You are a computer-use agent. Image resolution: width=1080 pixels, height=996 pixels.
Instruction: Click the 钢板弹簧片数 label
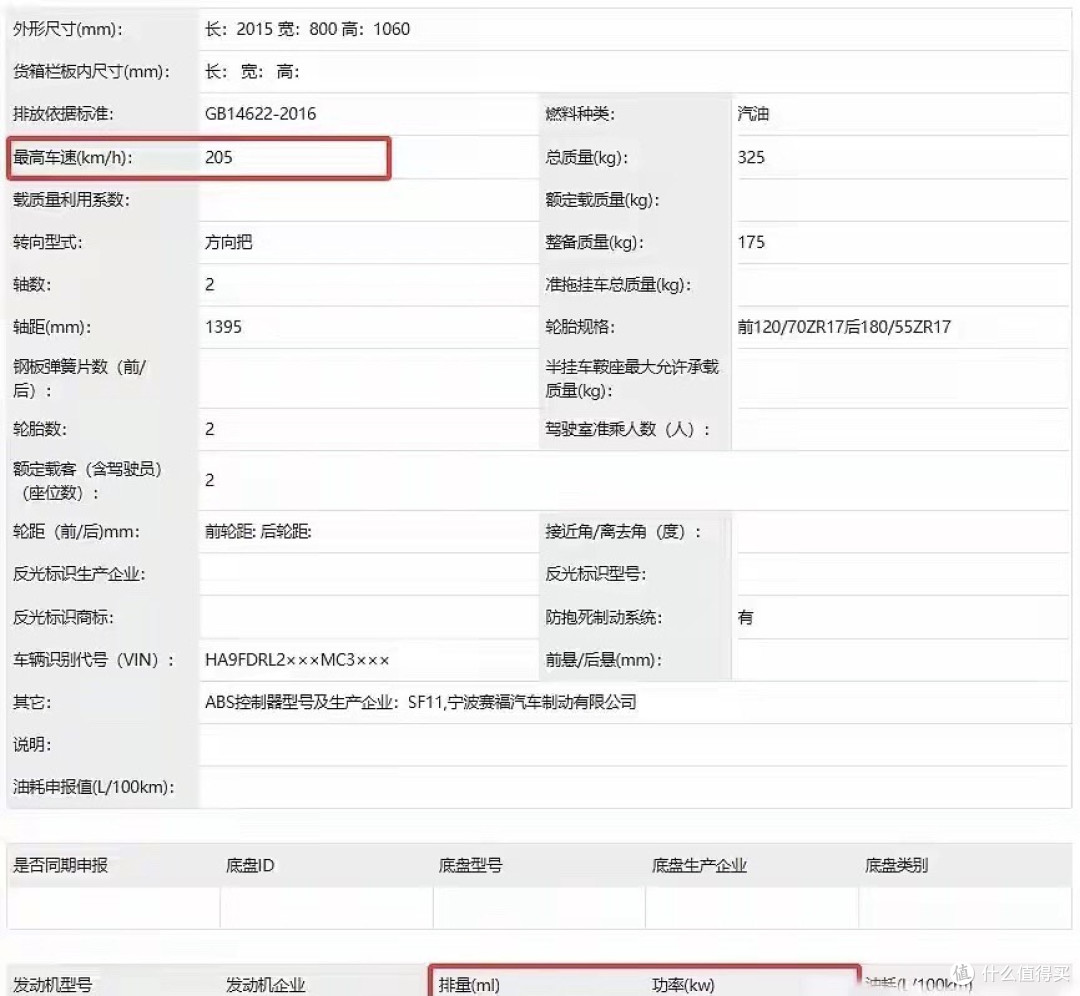(x=79, y=378)
